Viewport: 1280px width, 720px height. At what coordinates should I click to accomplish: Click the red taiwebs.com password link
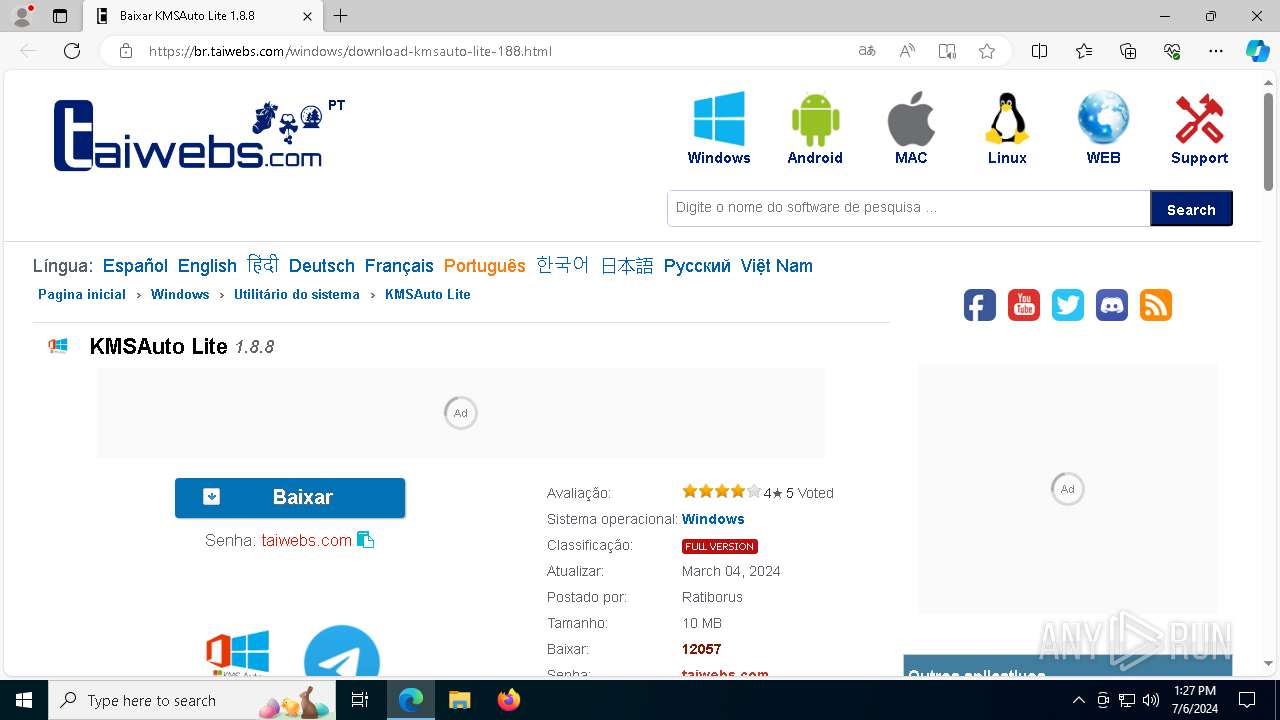(306, 540)
